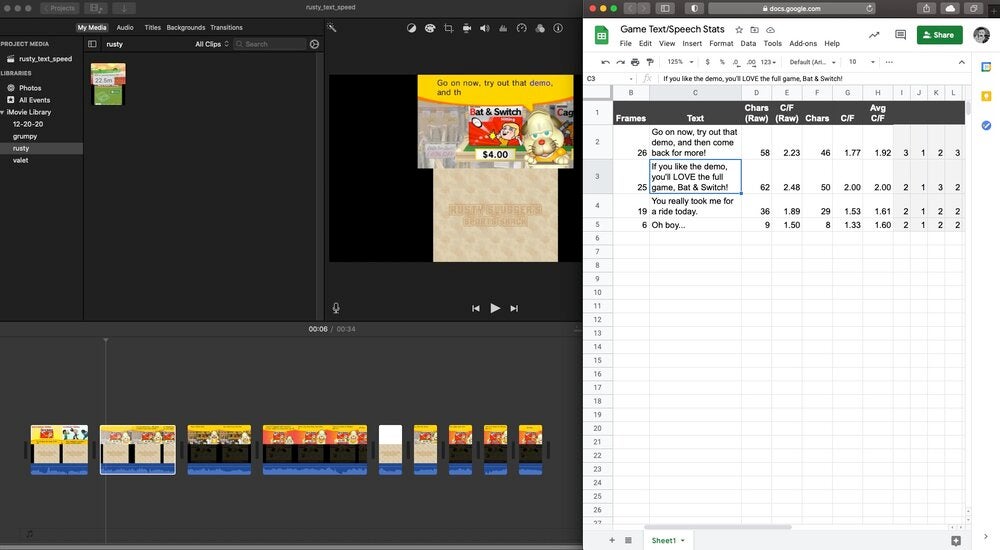The height and width of the screenshot is (550, 1000).
Task: Click the move-to-folder icon beside the title
Action: tap(754, 30)
